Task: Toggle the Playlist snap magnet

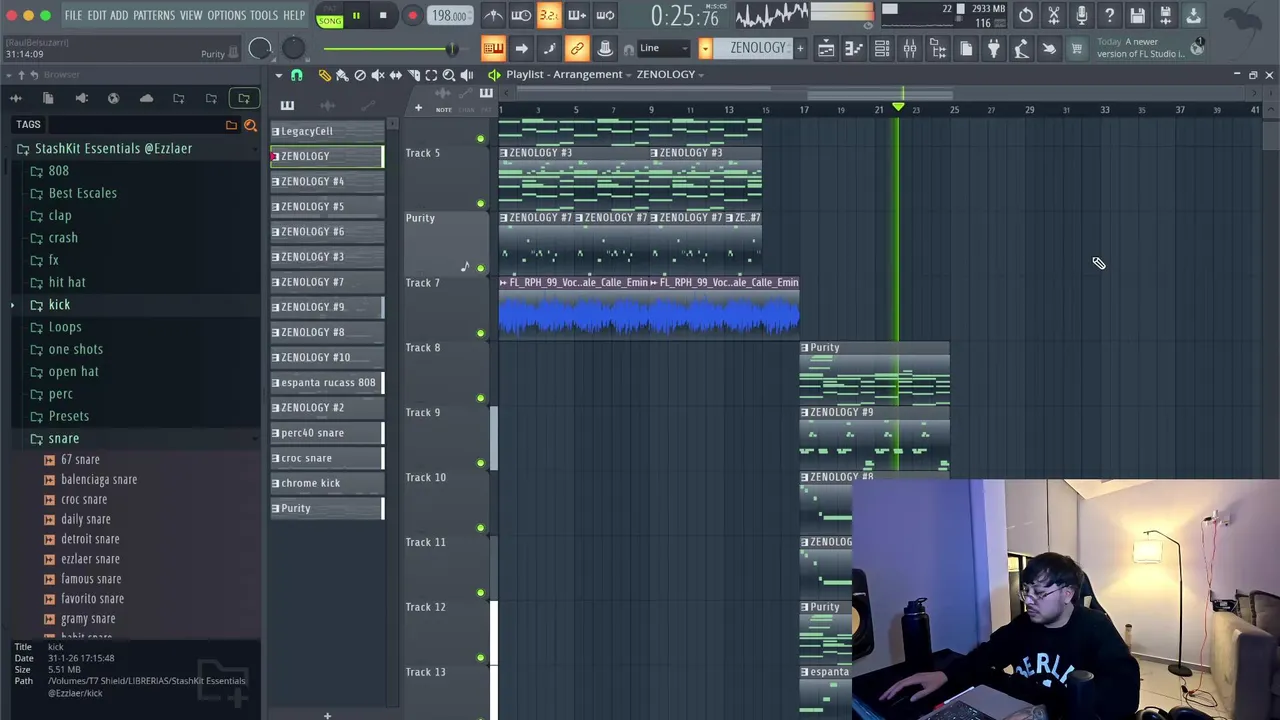Action: click(297, 75)
